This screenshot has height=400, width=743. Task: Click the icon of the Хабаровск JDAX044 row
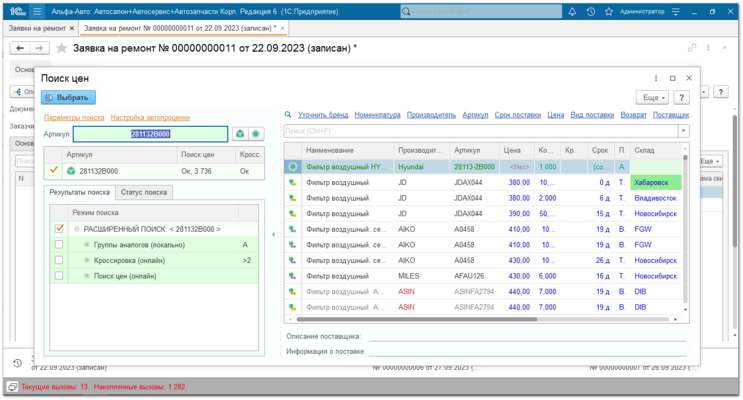293,182
